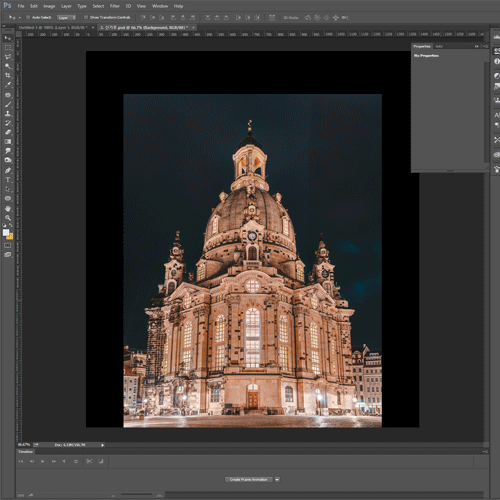Click the zoom percentage field in status bar
The height and width of the screenshot is (500, 500).
24,445
